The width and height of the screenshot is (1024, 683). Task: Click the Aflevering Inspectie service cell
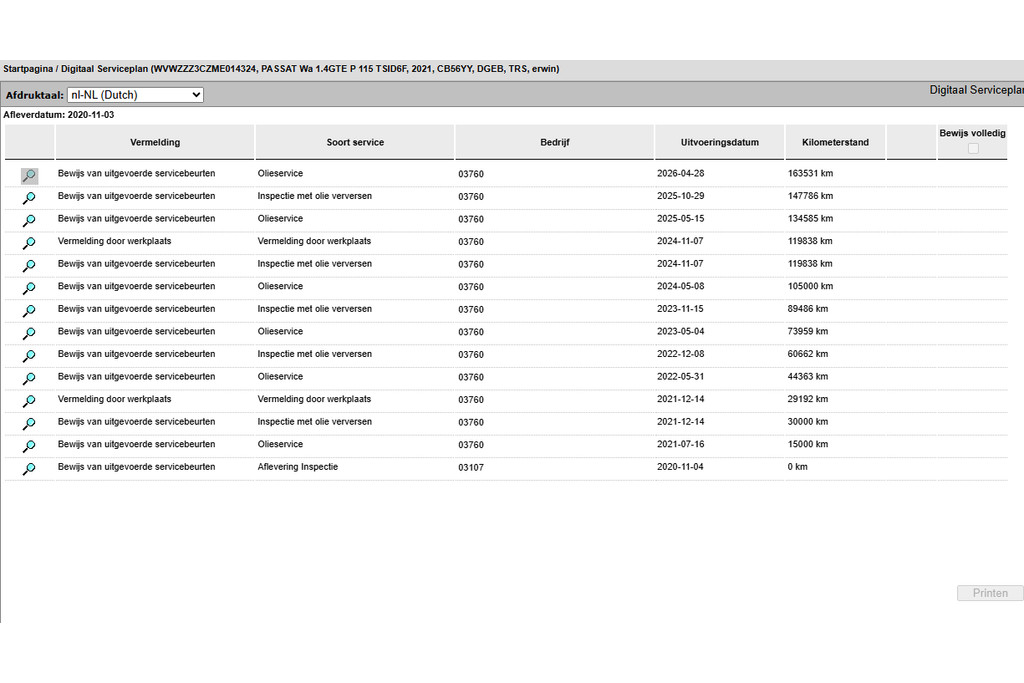[x=298, y=467]
